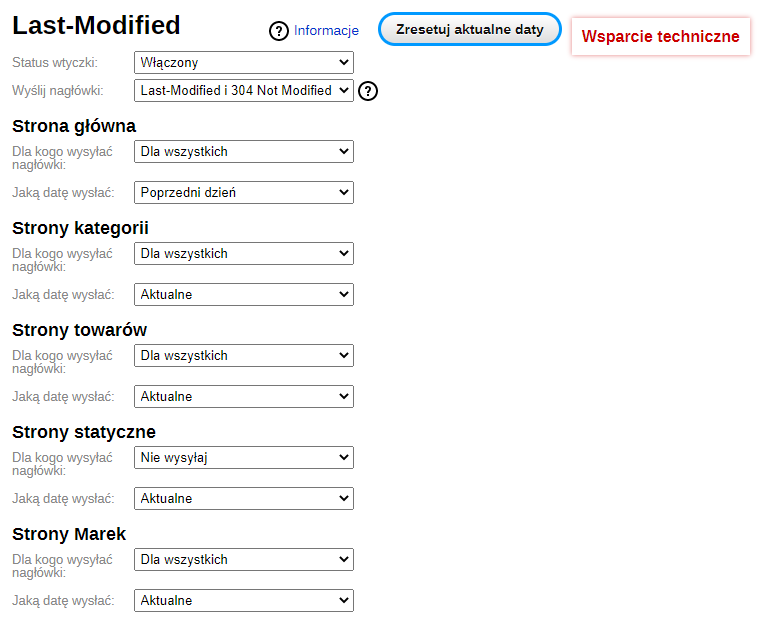Expand Strony statyczne date dropdown

coord(244,498)
